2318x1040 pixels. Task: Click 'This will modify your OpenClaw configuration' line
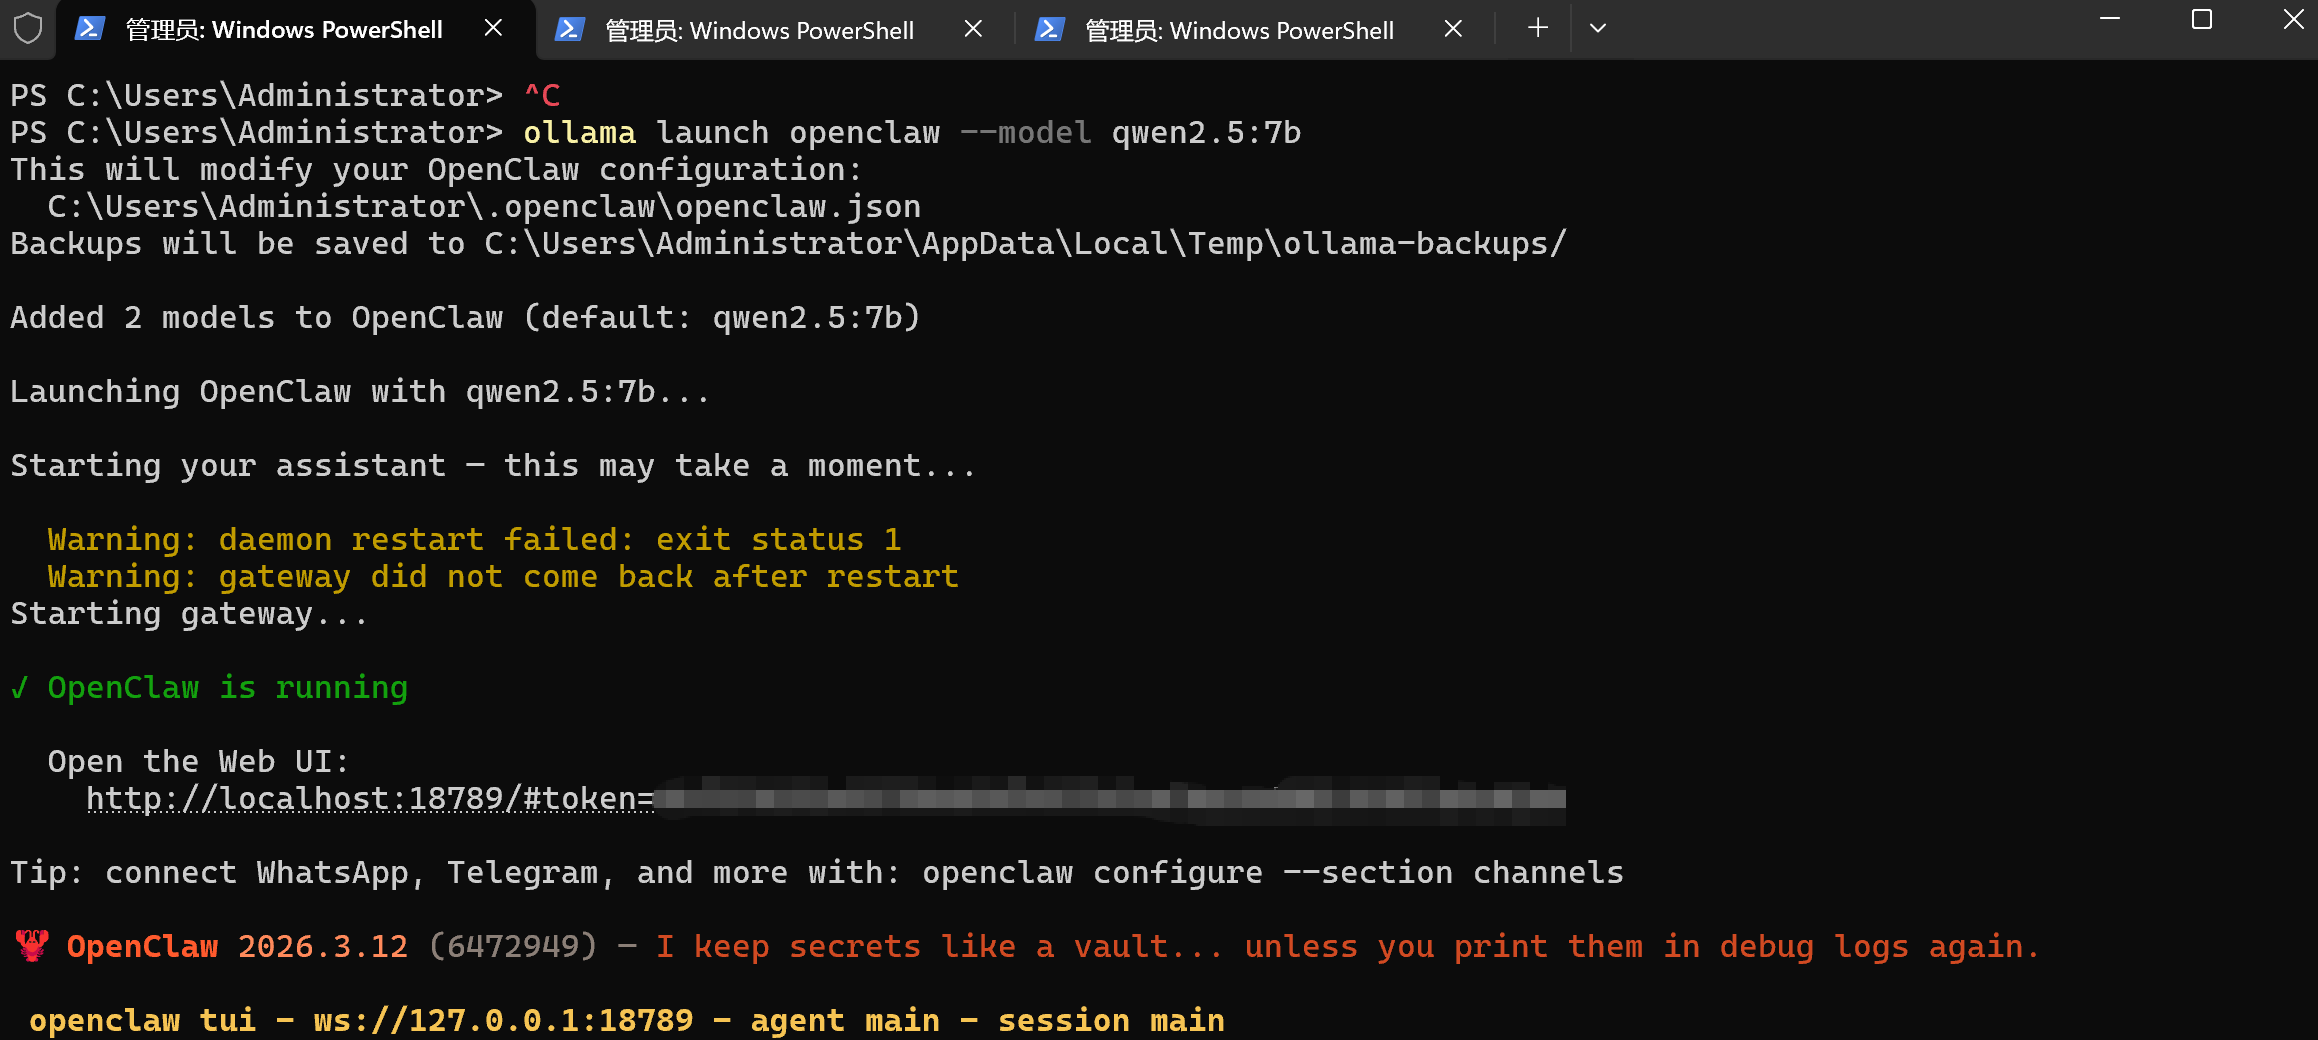436,170
